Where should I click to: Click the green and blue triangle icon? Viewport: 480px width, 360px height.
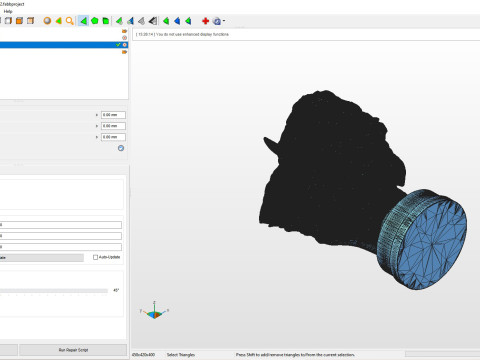130,21
